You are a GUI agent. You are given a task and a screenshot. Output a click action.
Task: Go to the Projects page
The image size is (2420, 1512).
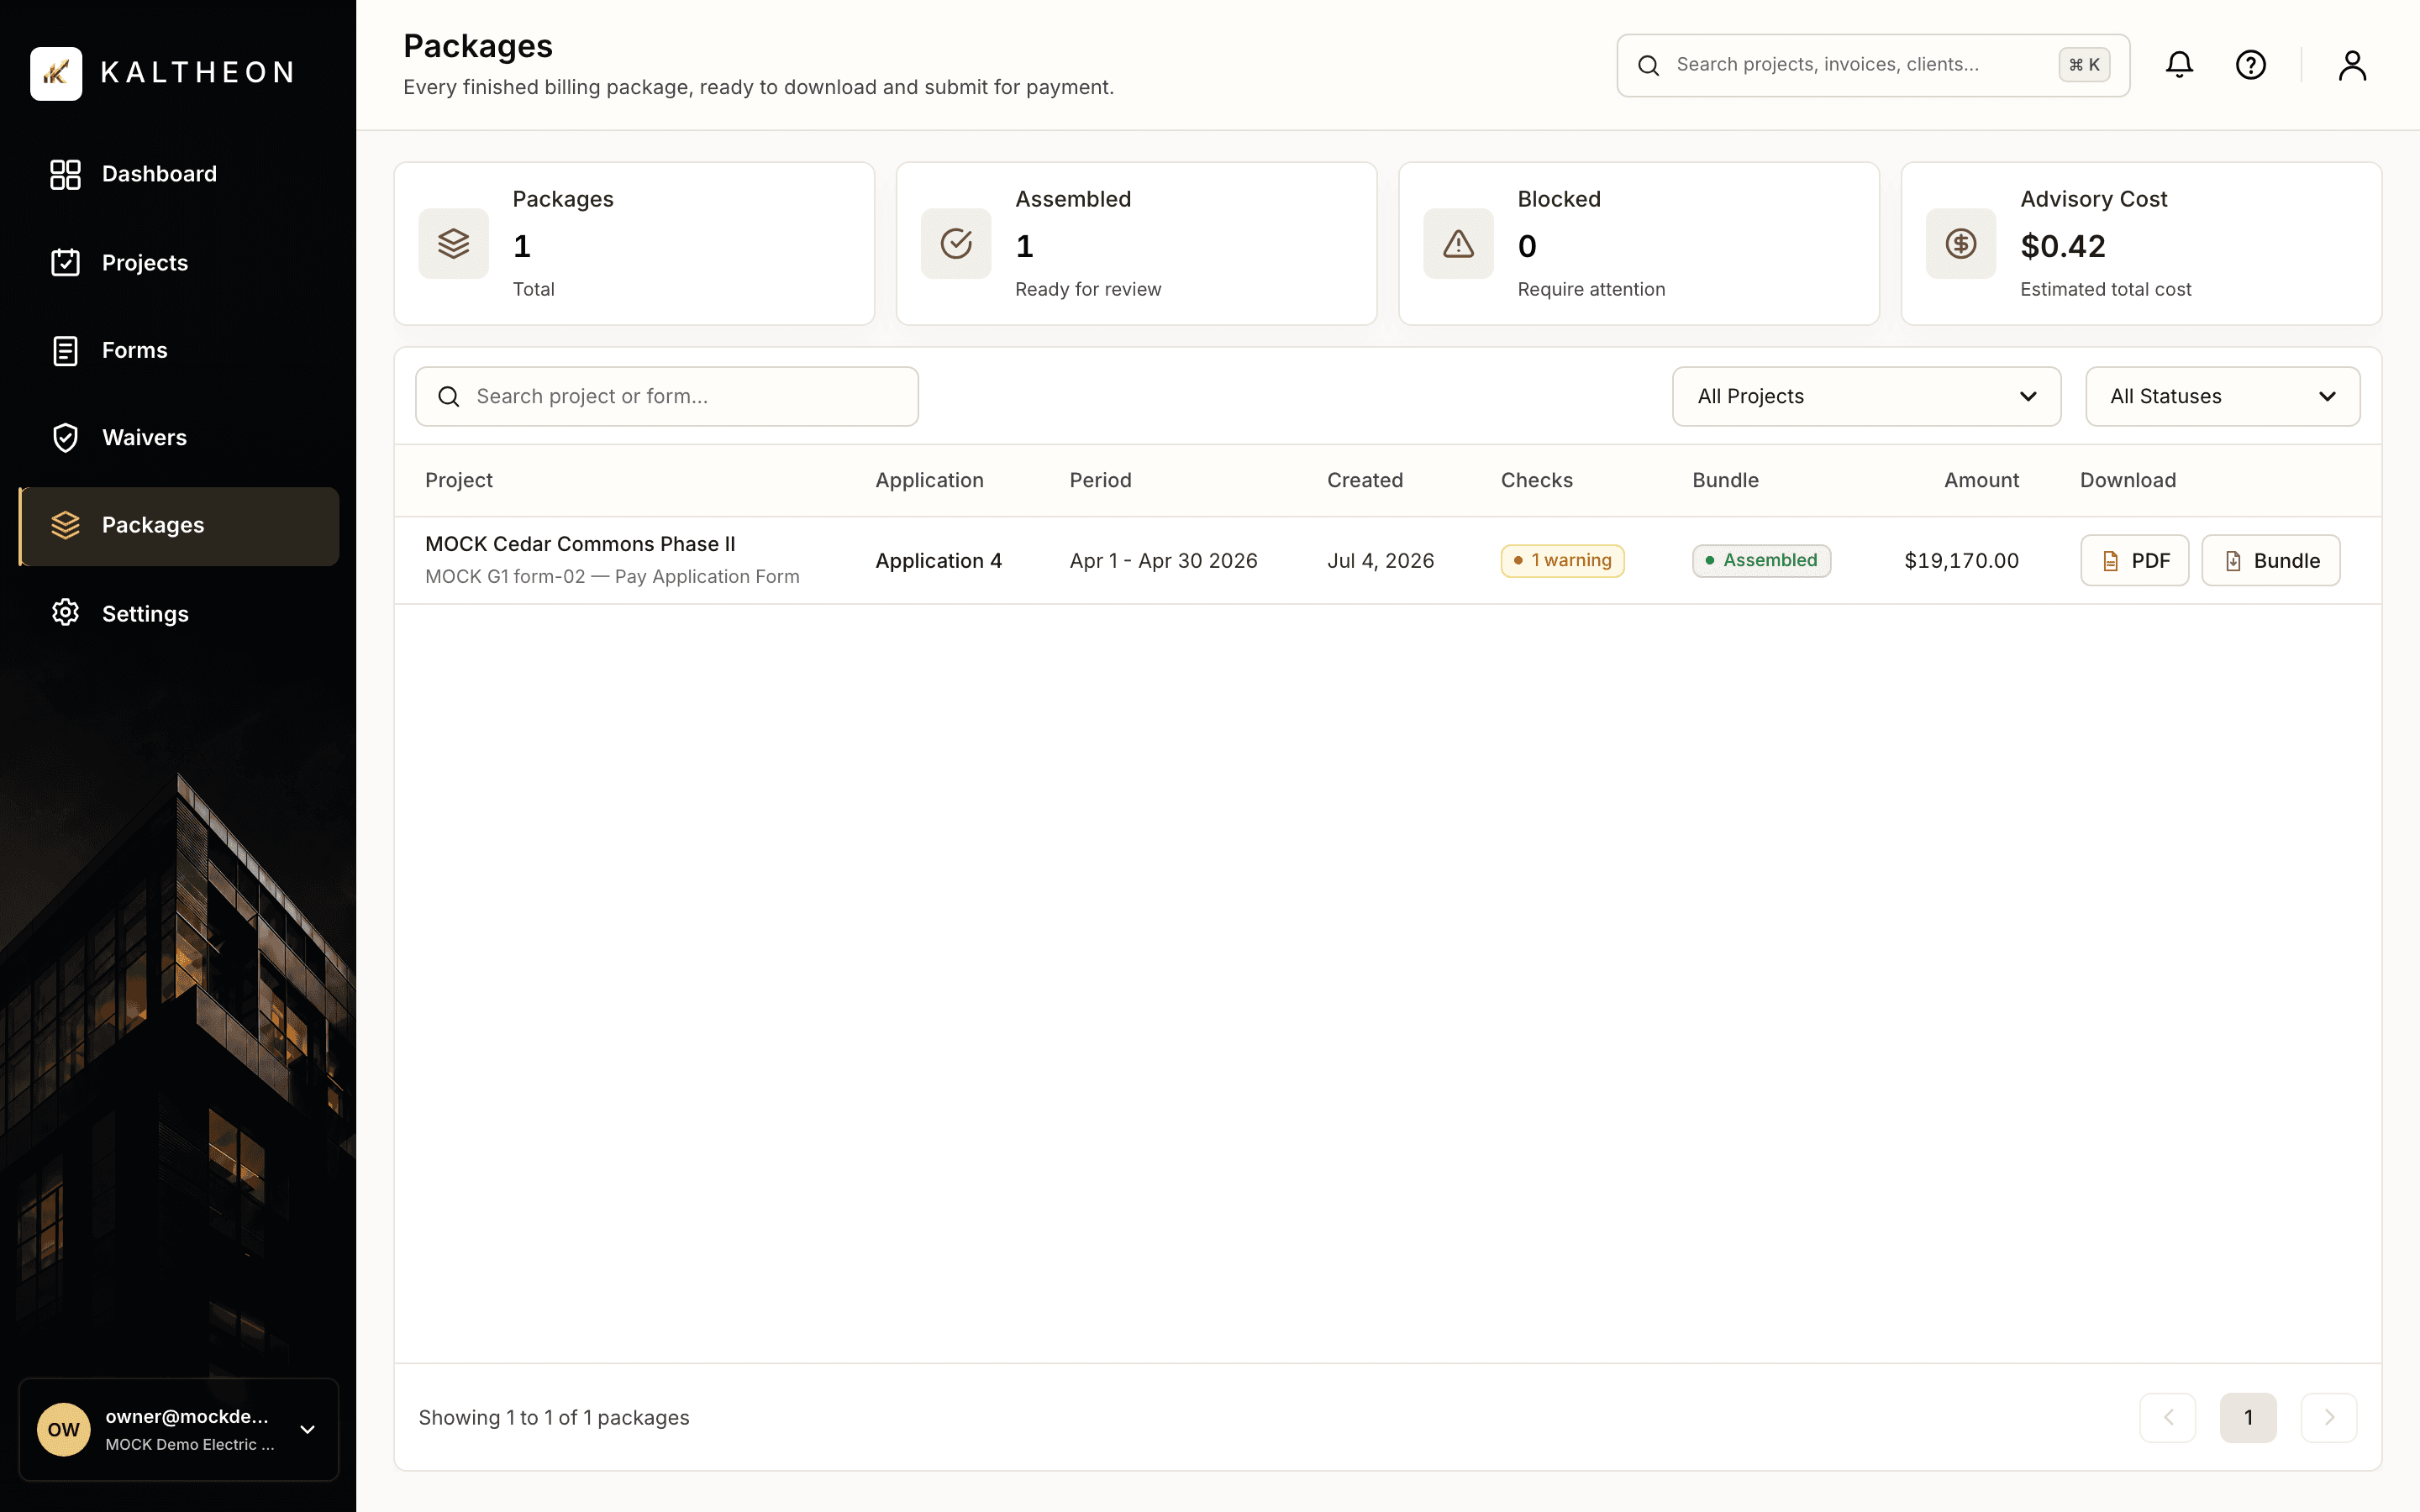click(179, 263)
